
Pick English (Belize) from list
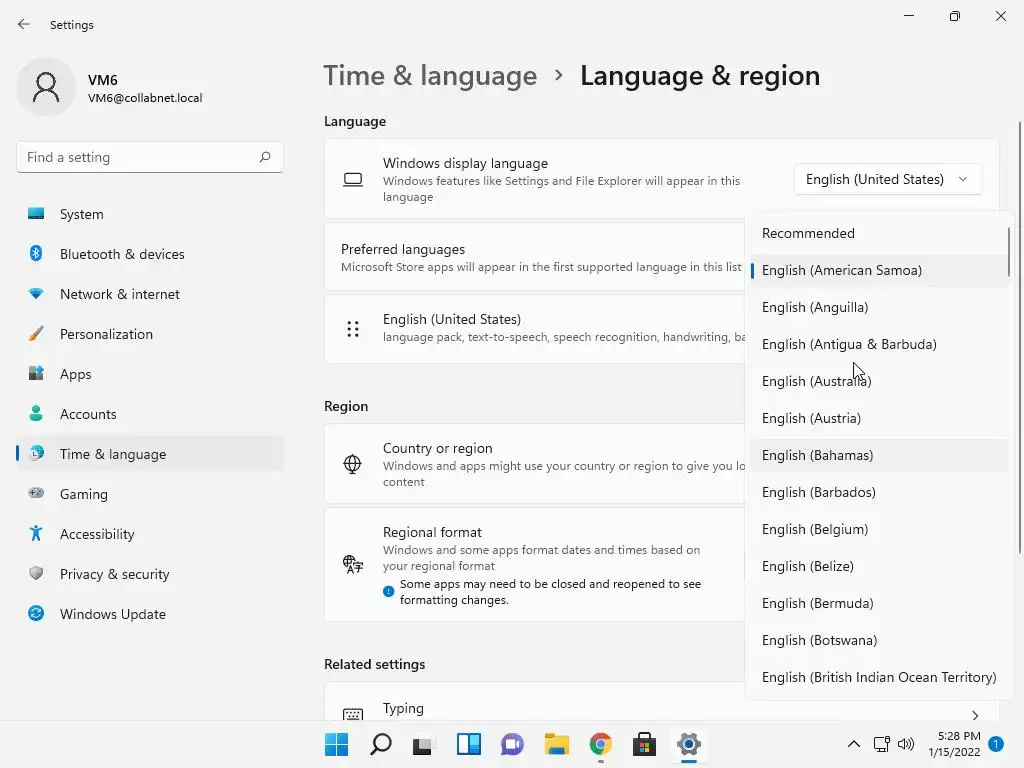click(x=879, y=566)
